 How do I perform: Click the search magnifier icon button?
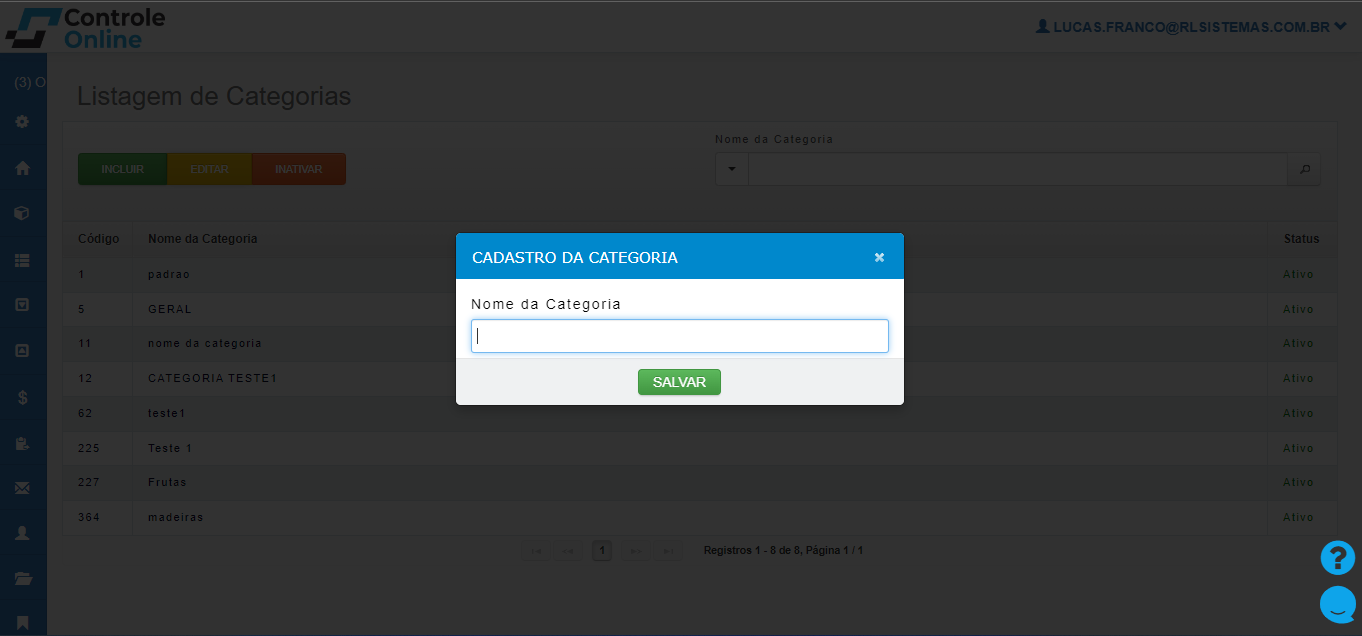click(x=1304, y=170)
